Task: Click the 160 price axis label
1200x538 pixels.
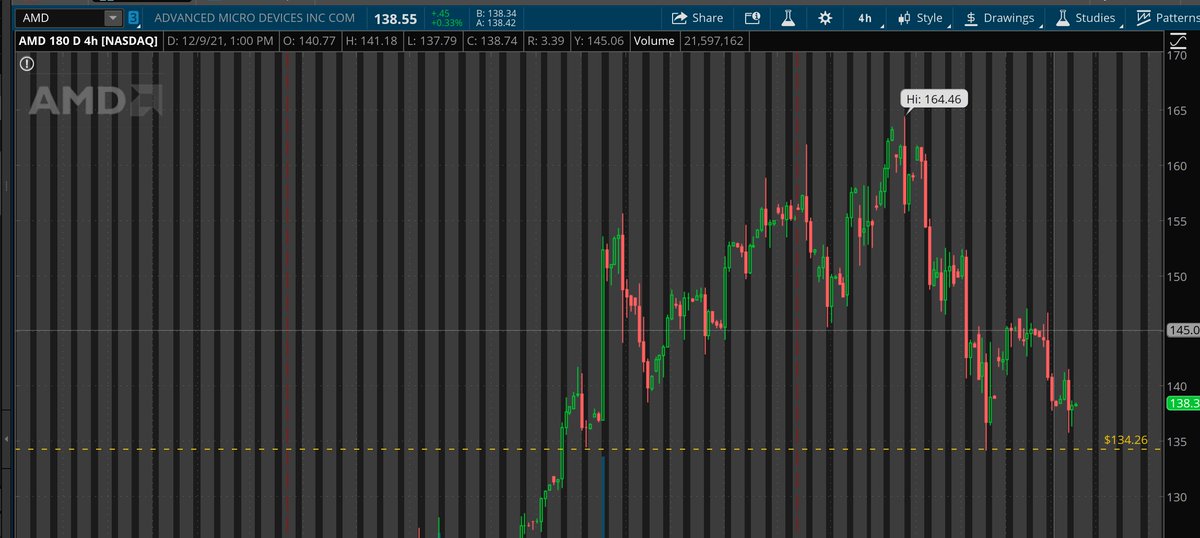Action: [x=1178, y=166]
